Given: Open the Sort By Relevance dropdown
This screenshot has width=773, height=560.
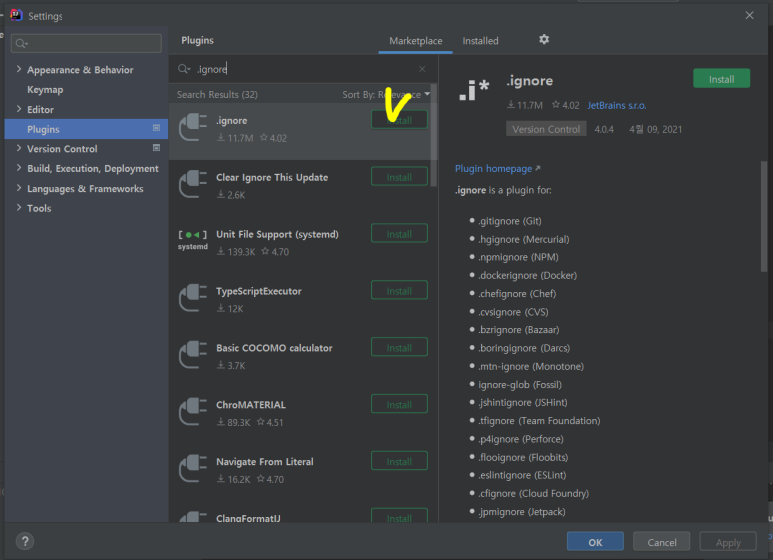Looking at the screenshot, I should [386, 95].
